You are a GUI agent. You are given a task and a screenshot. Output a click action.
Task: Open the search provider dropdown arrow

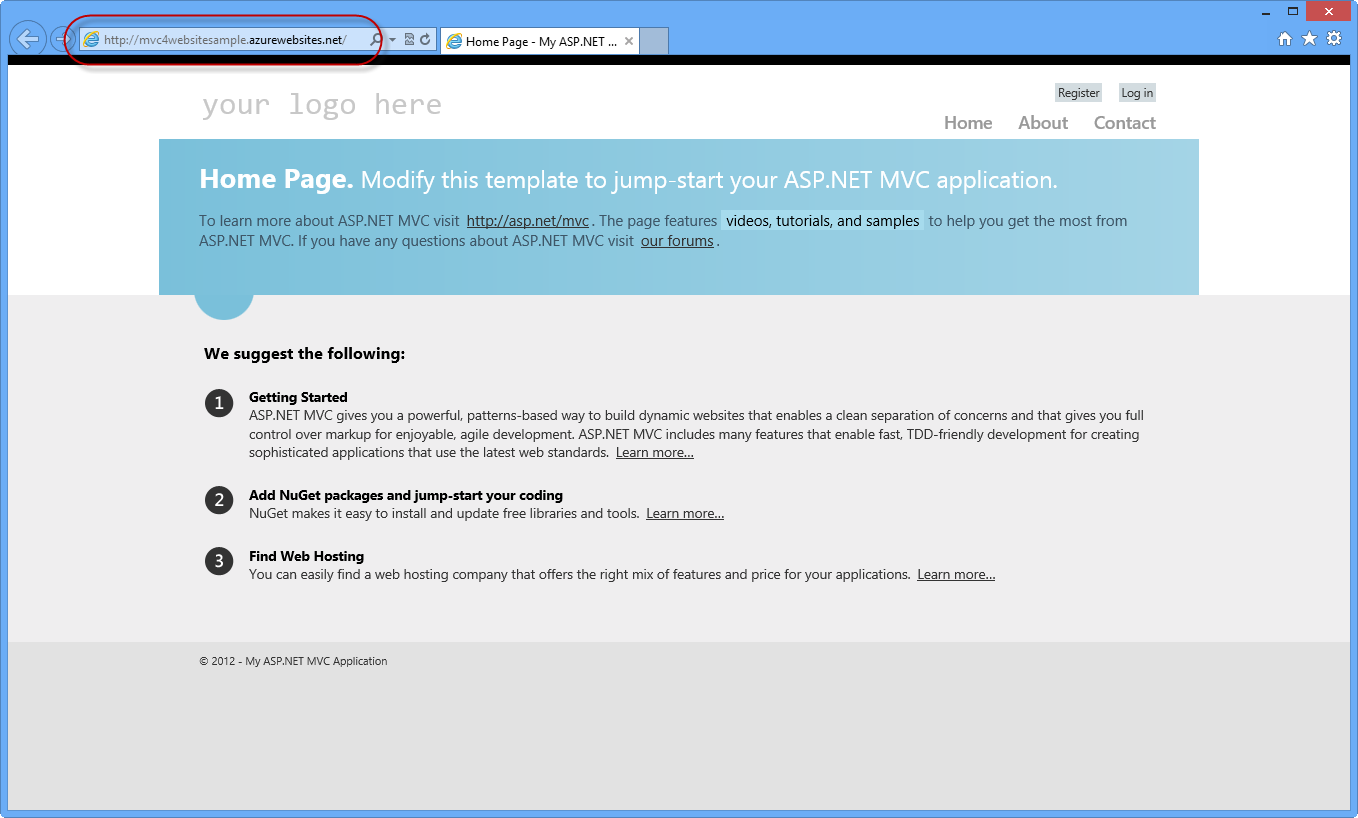coord(391,40)
